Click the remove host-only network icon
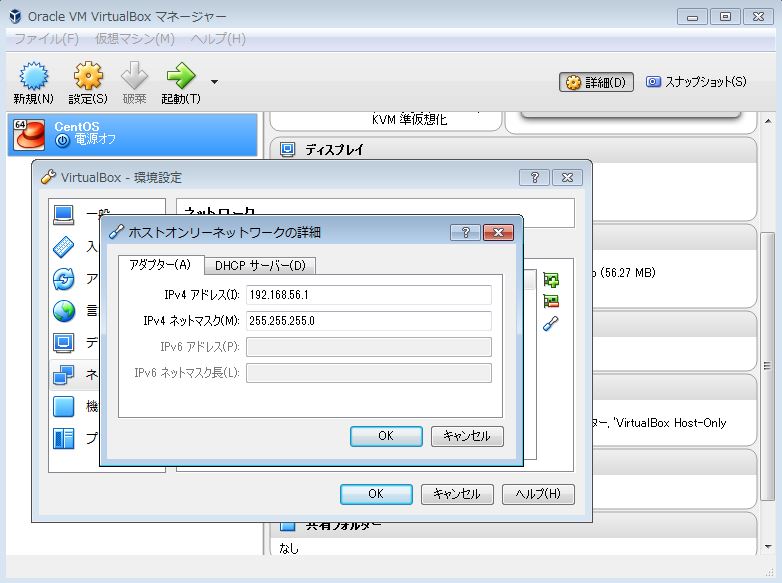This screenshot has width=782, height=583. (551, 301)
